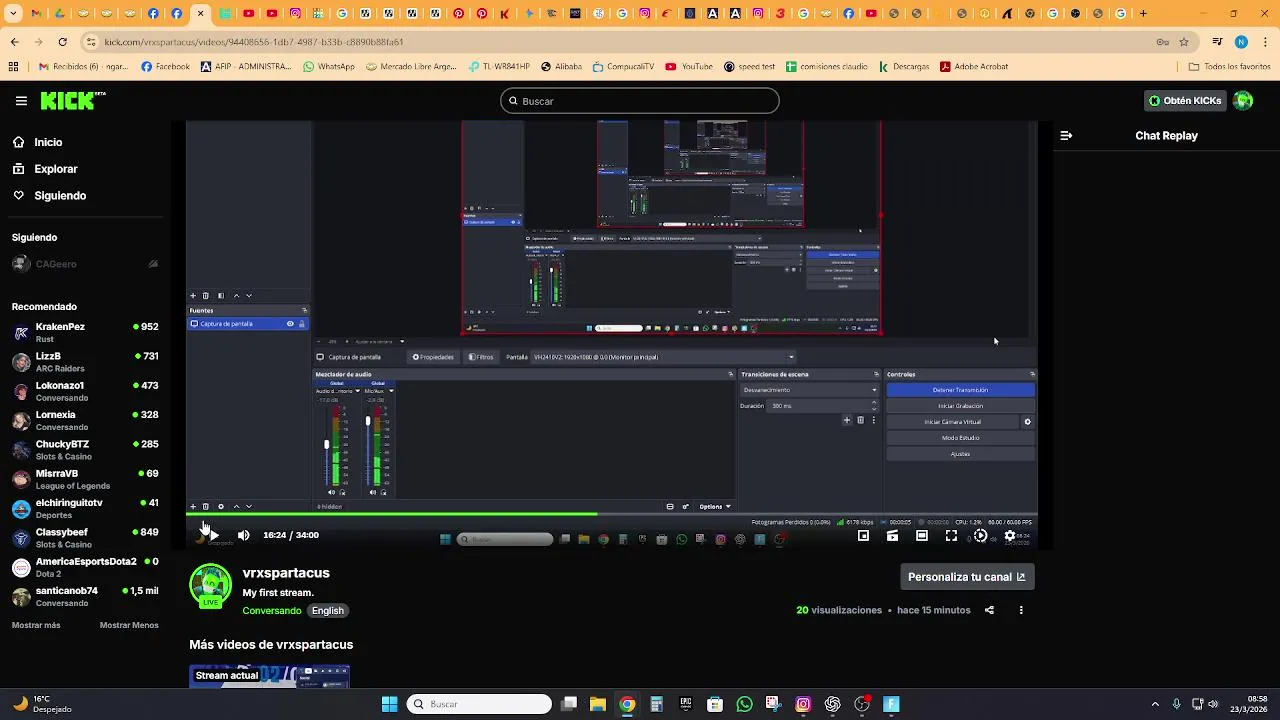Show hidden system tray icons chevron

(1155, 704)
